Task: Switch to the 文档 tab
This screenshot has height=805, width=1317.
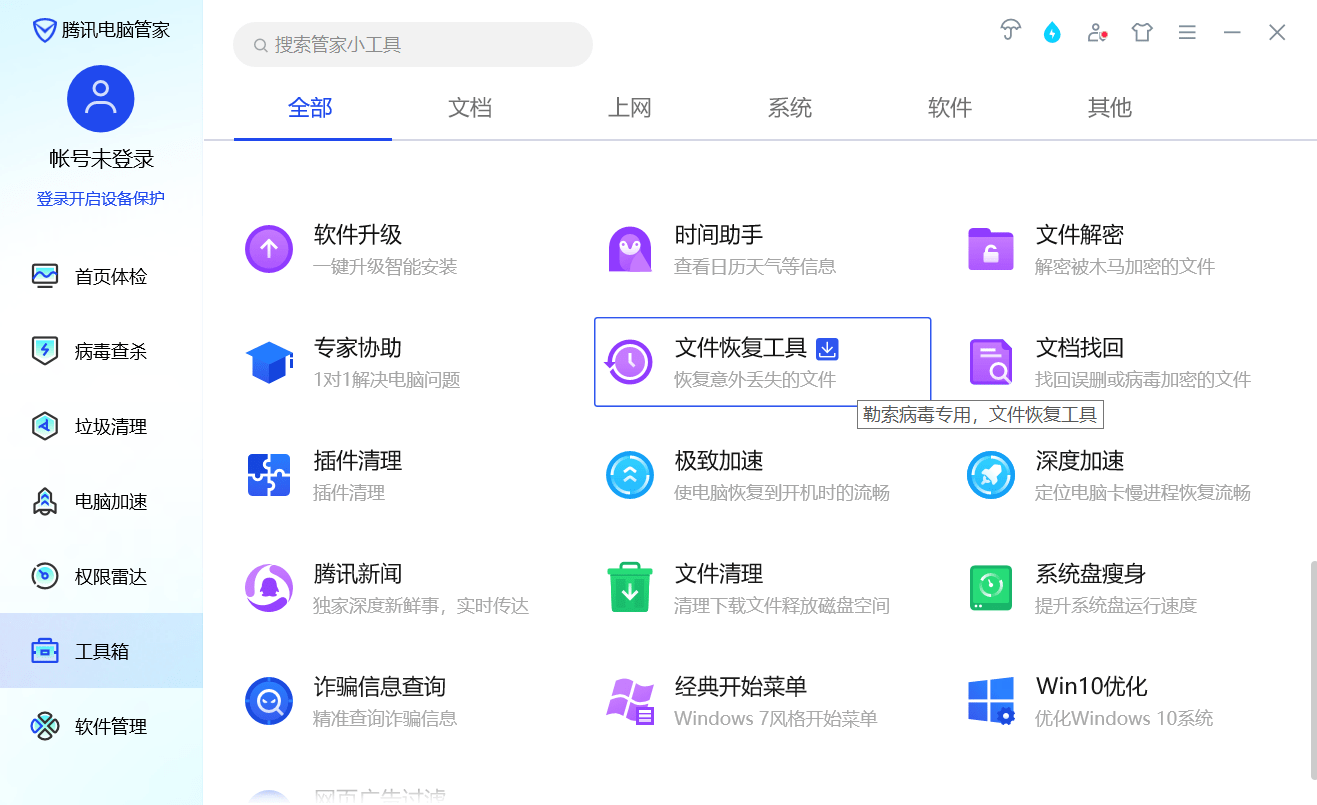Action: (x=470, y=108)
